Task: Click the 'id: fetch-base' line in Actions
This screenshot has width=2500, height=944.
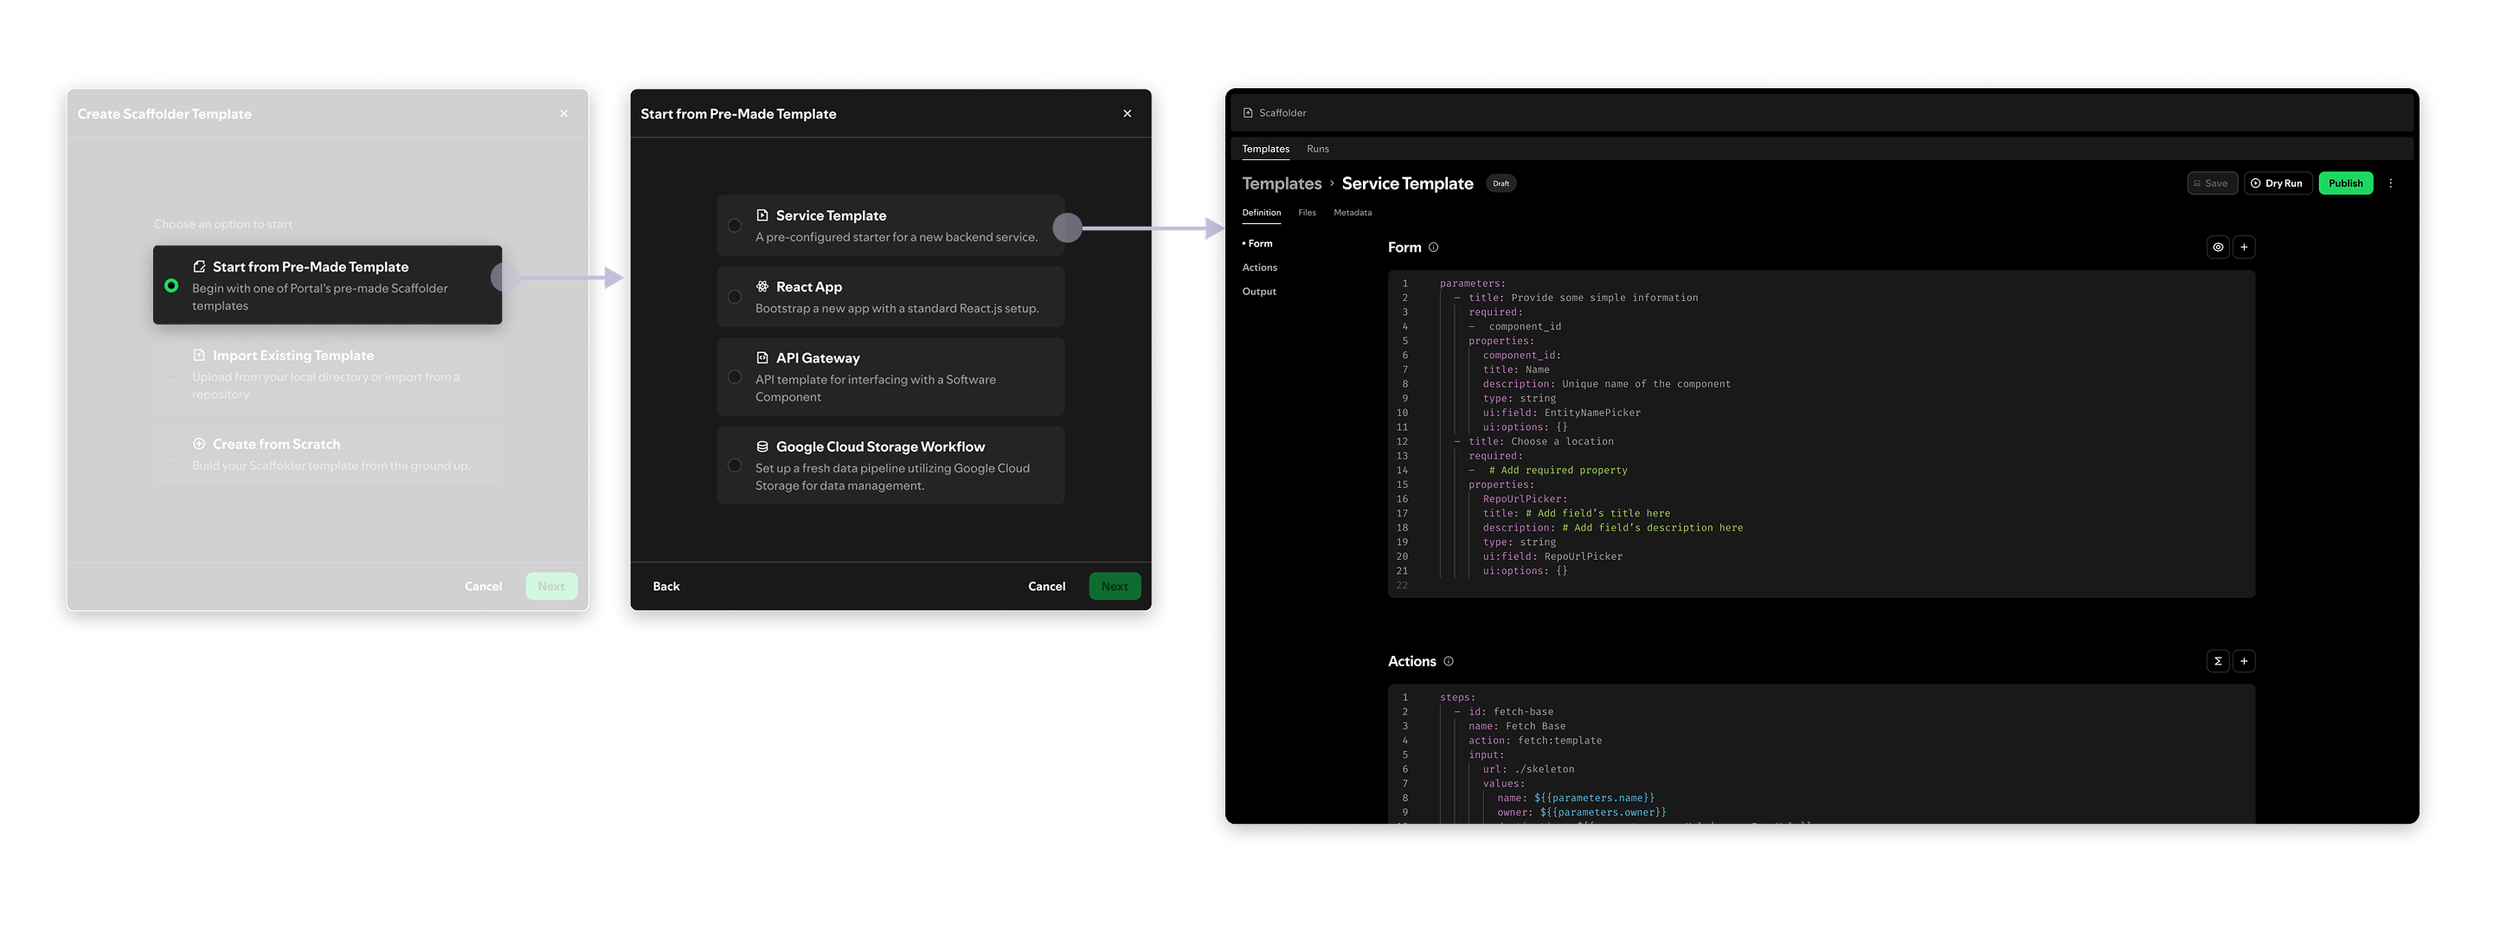Action: pos(1510,713)
